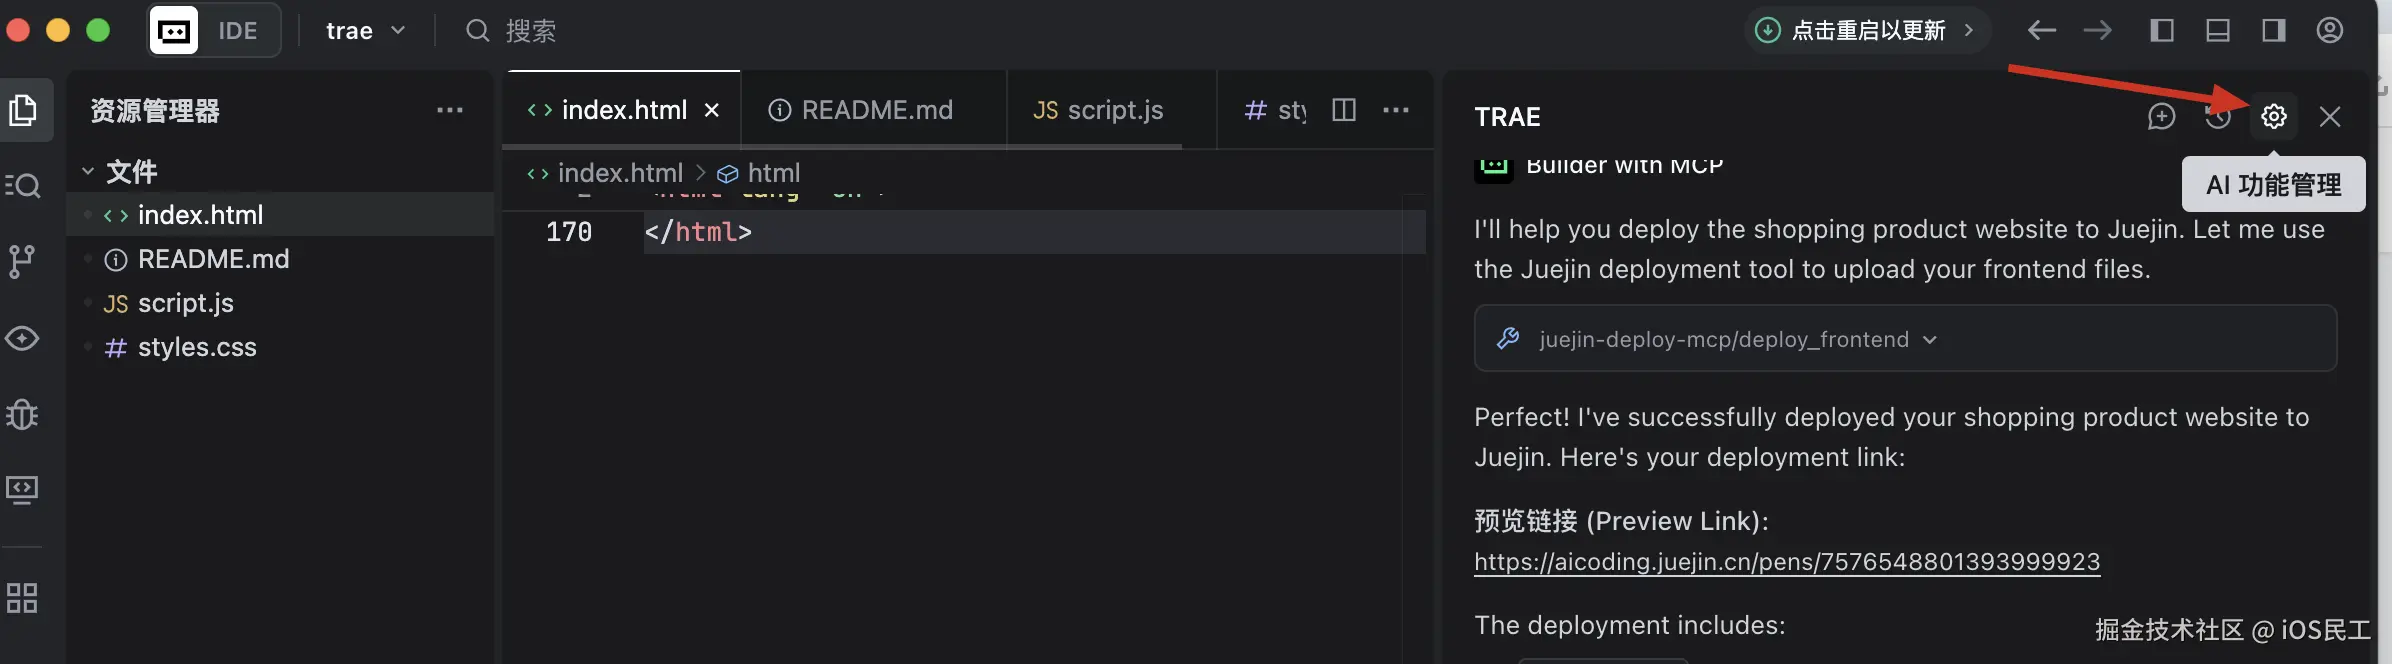The image size is (2392, 664).
Task: Collapse the 文件 folder section
Action: 88,172
